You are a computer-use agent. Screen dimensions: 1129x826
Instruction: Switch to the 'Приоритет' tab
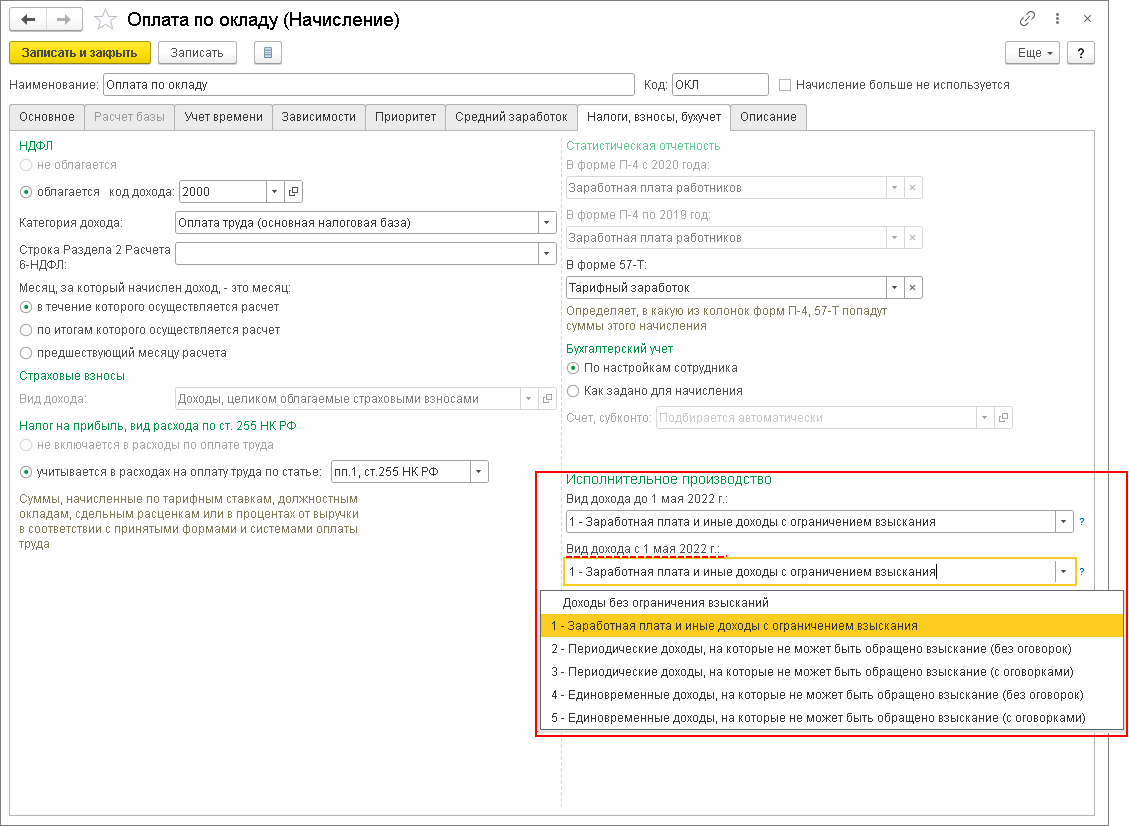point(405,117)
